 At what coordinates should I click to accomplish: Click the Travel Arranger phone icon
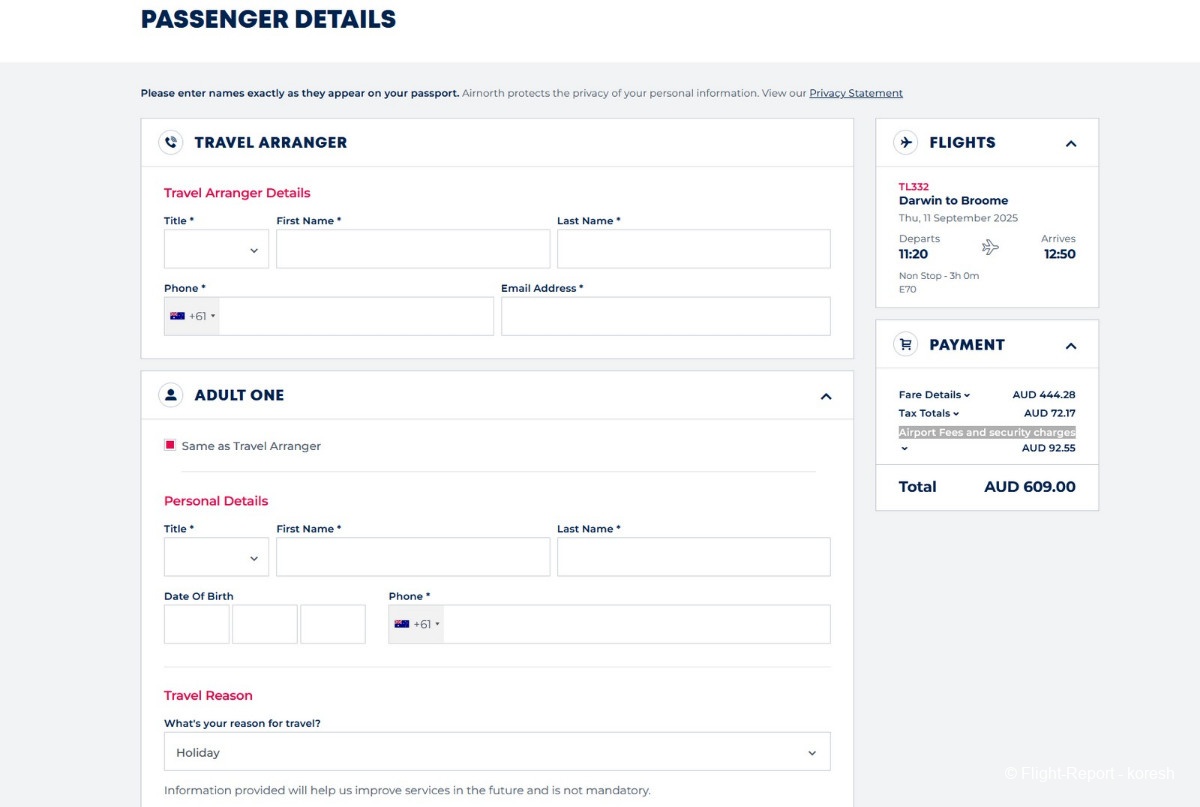tap(171, 142)
